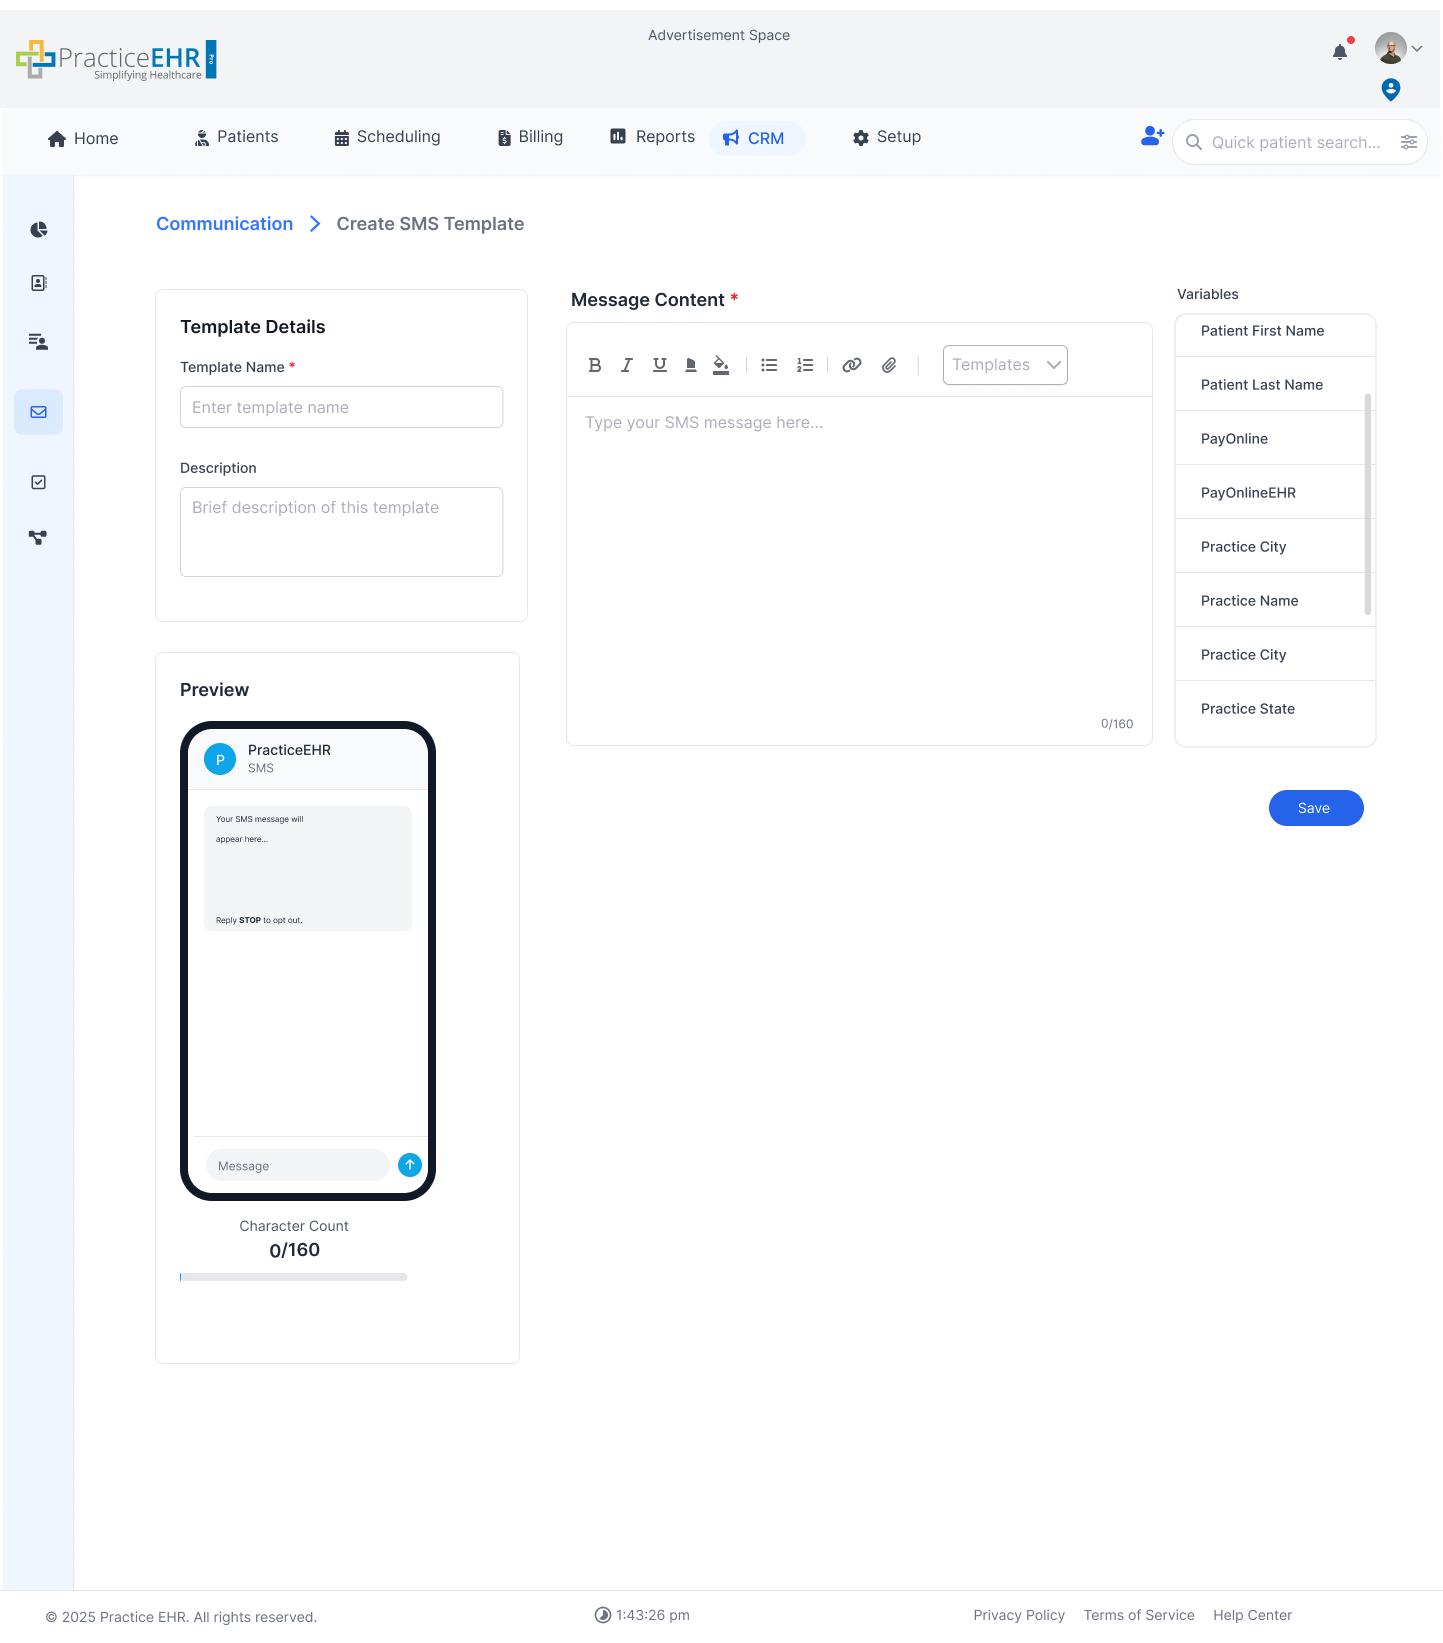Viewport: 1443px width, 1643px height.
Task: Click the Message field in phone preview
Action: click(297, 1166)
